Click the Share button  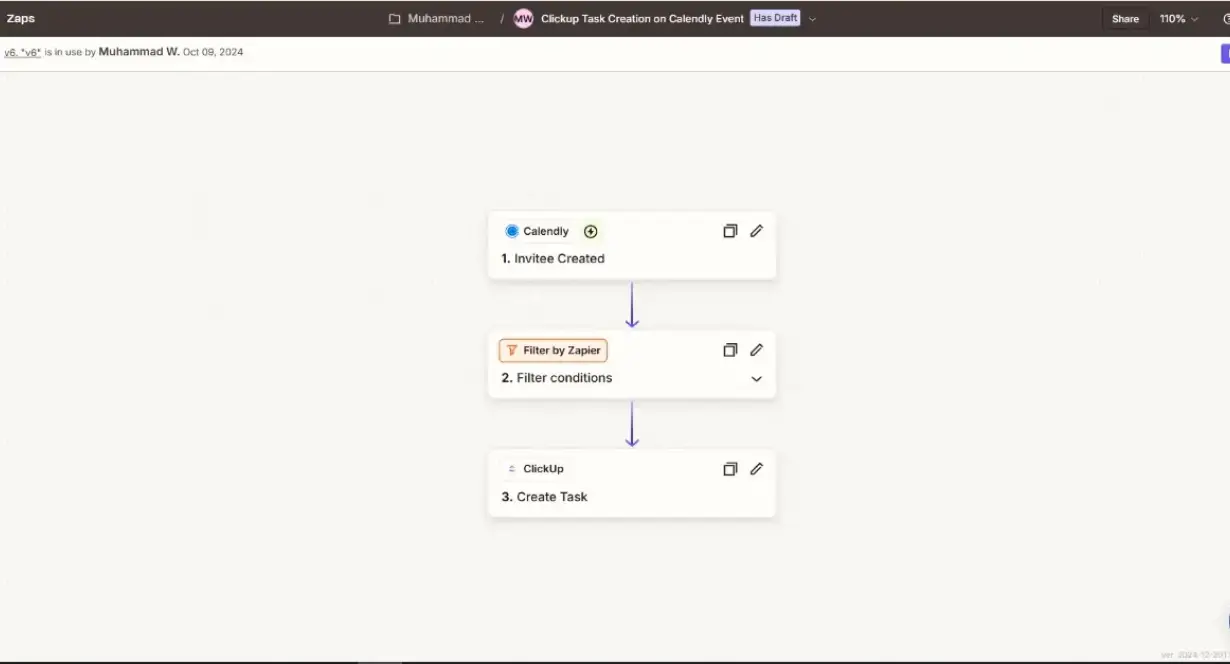click(x=1125, y=19)
